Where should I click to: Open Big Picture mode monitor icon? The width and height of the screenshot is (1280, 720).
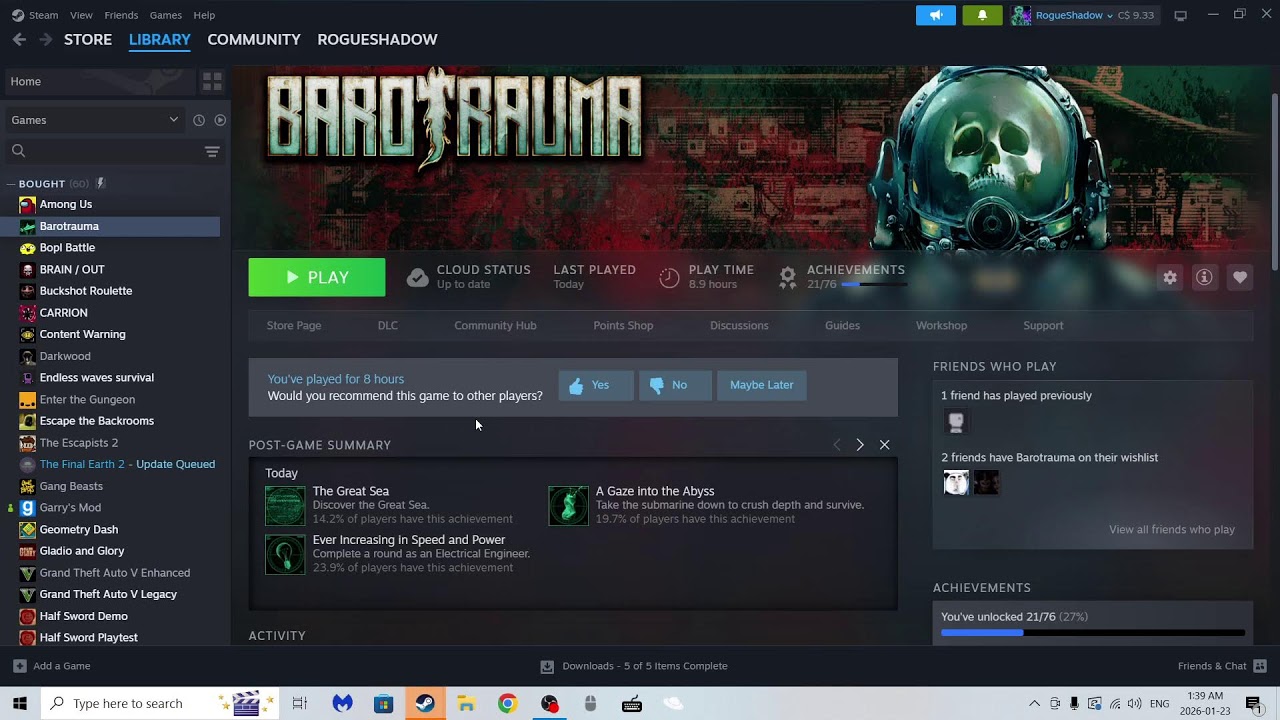click(x=1180, y=15)
